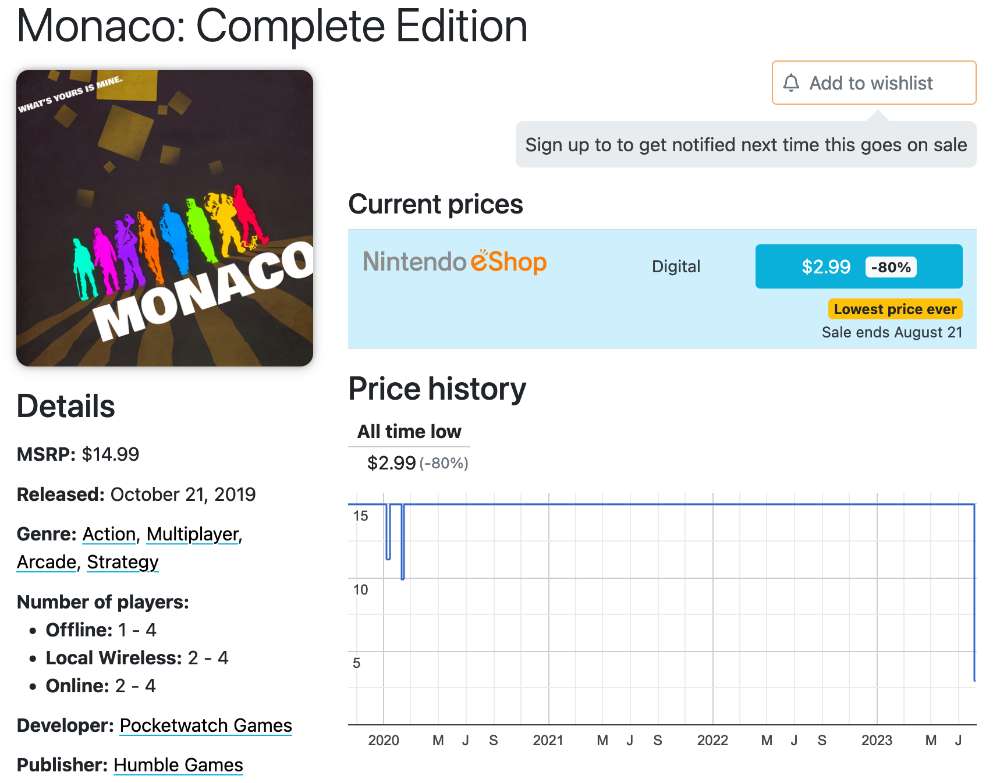
Task: Select the All time low tab
Action: click(409, 432)
